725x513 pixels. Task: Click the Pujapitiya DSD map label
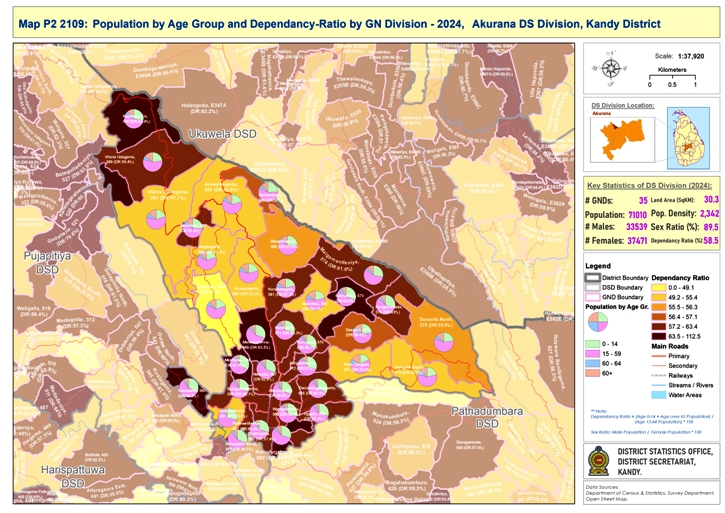click(x=48, y=263)
